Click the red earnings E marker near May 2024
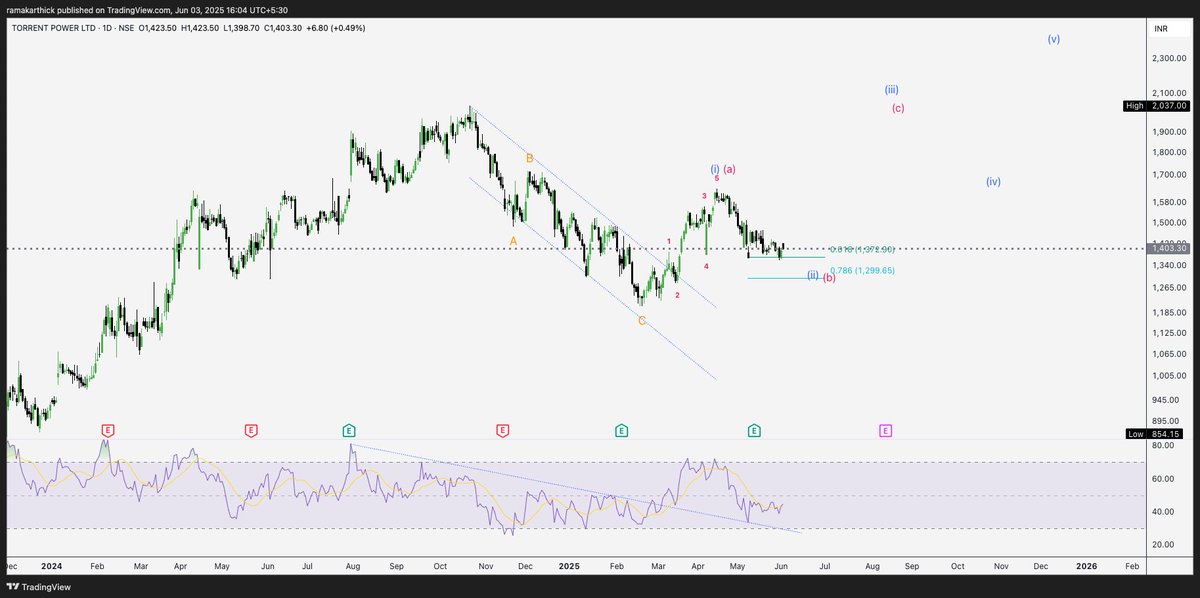 point(251,430)
